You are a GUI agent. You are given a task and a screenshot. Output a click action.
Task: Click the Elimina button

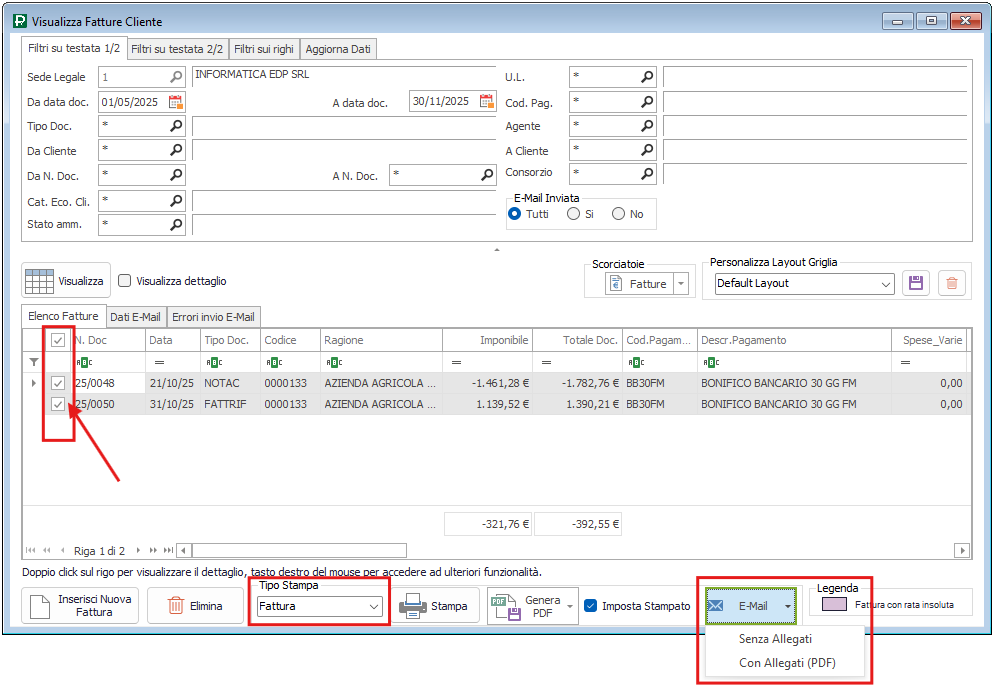pos(195,606)
